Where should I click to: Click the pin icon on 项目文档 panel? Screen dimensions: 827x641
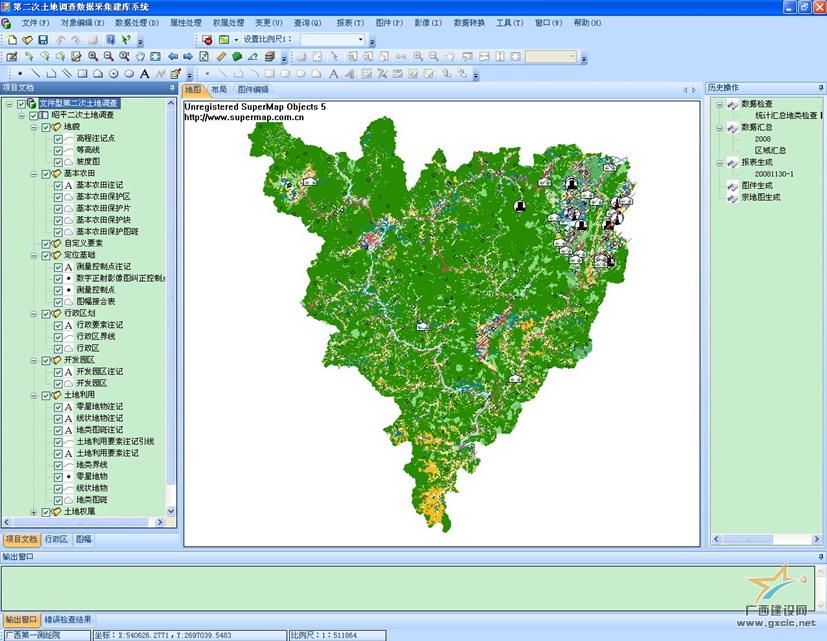pos(172,88)
